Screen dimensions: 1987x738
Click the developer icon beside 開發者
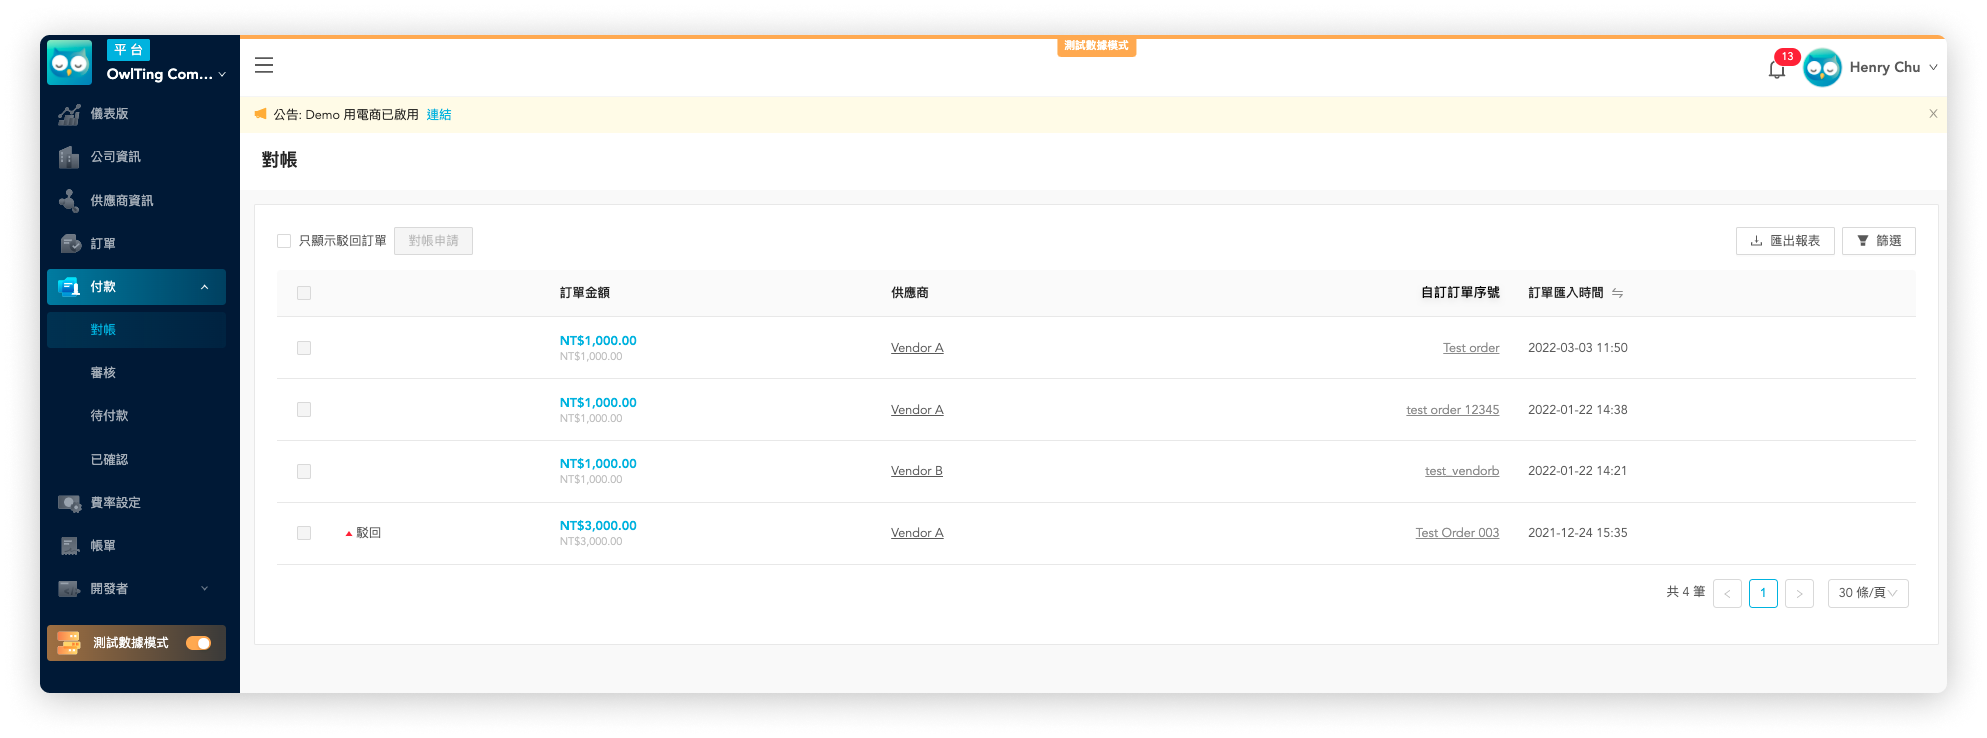point(69,589)
